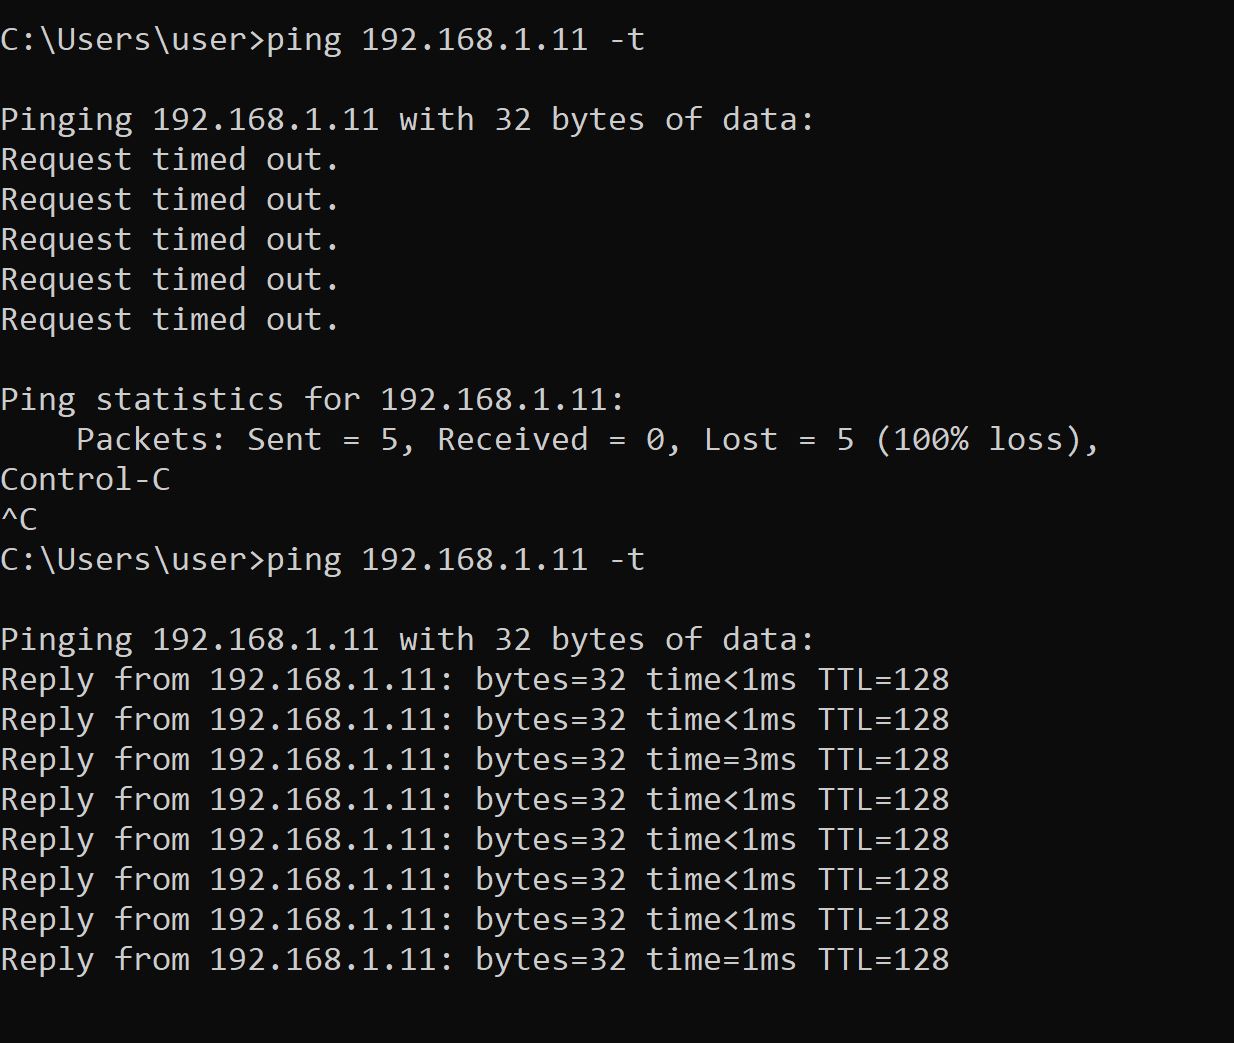Screen dimensions: 1234x1043
Task: Click the 'Control-C' text
Action: pos(85,480)
